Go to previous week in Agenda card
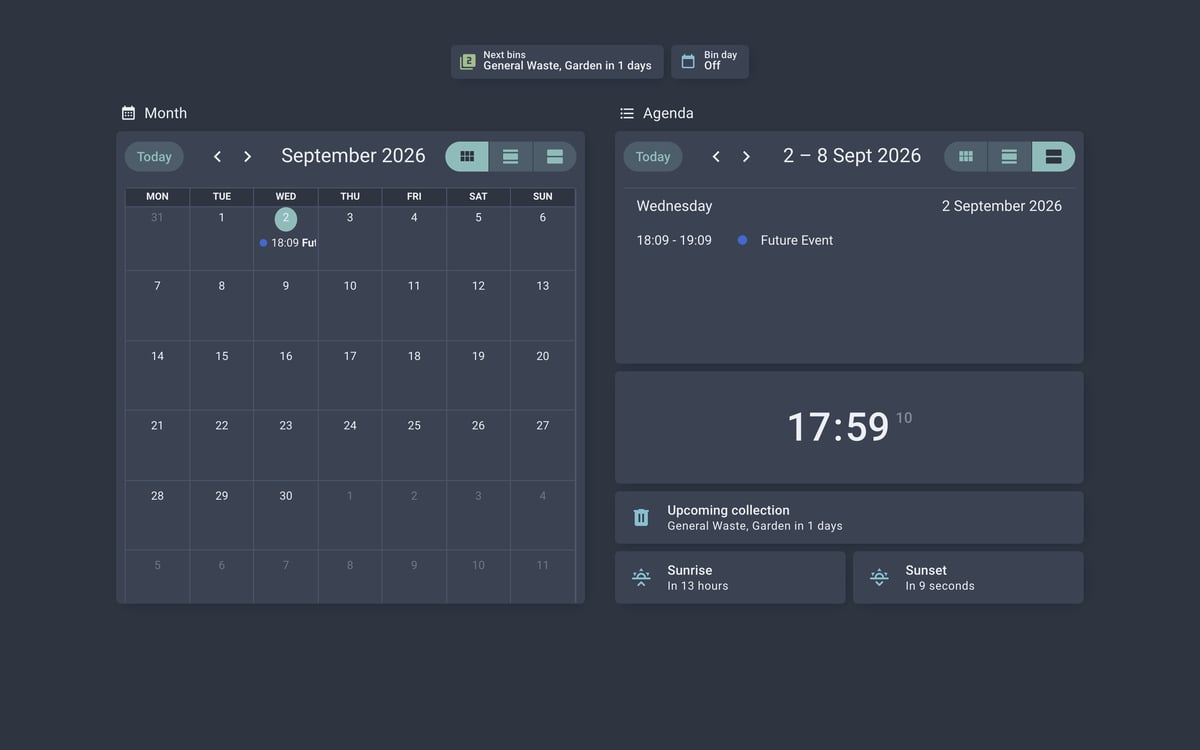1200x750 pixels. [716, 156]
